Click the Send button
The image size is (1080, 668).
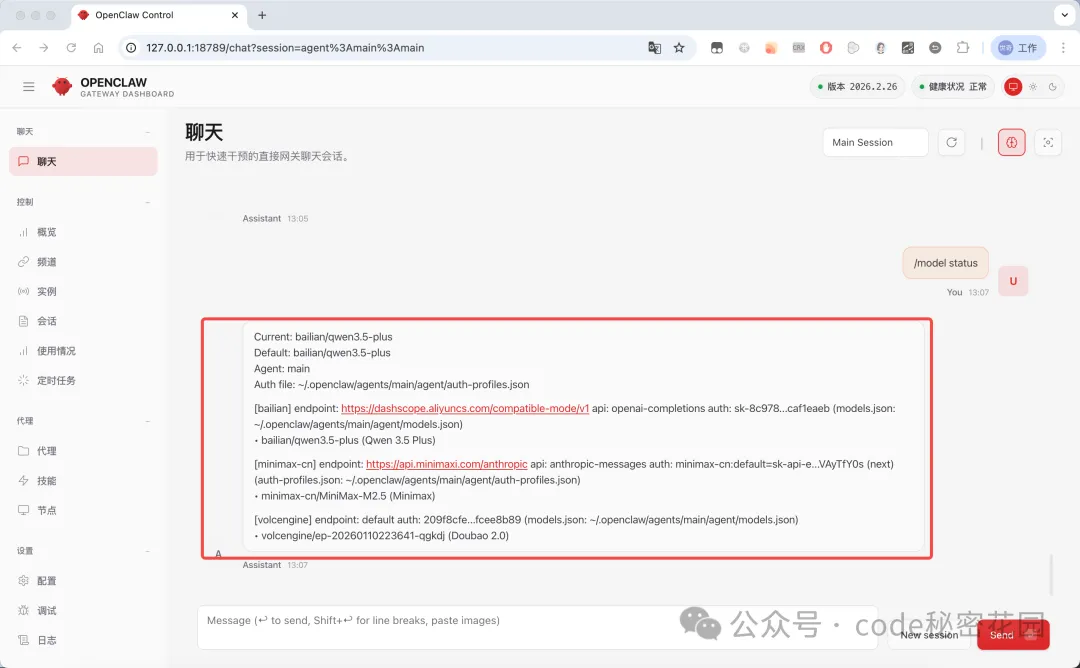pyautogui.click(x=1012, y=635)
